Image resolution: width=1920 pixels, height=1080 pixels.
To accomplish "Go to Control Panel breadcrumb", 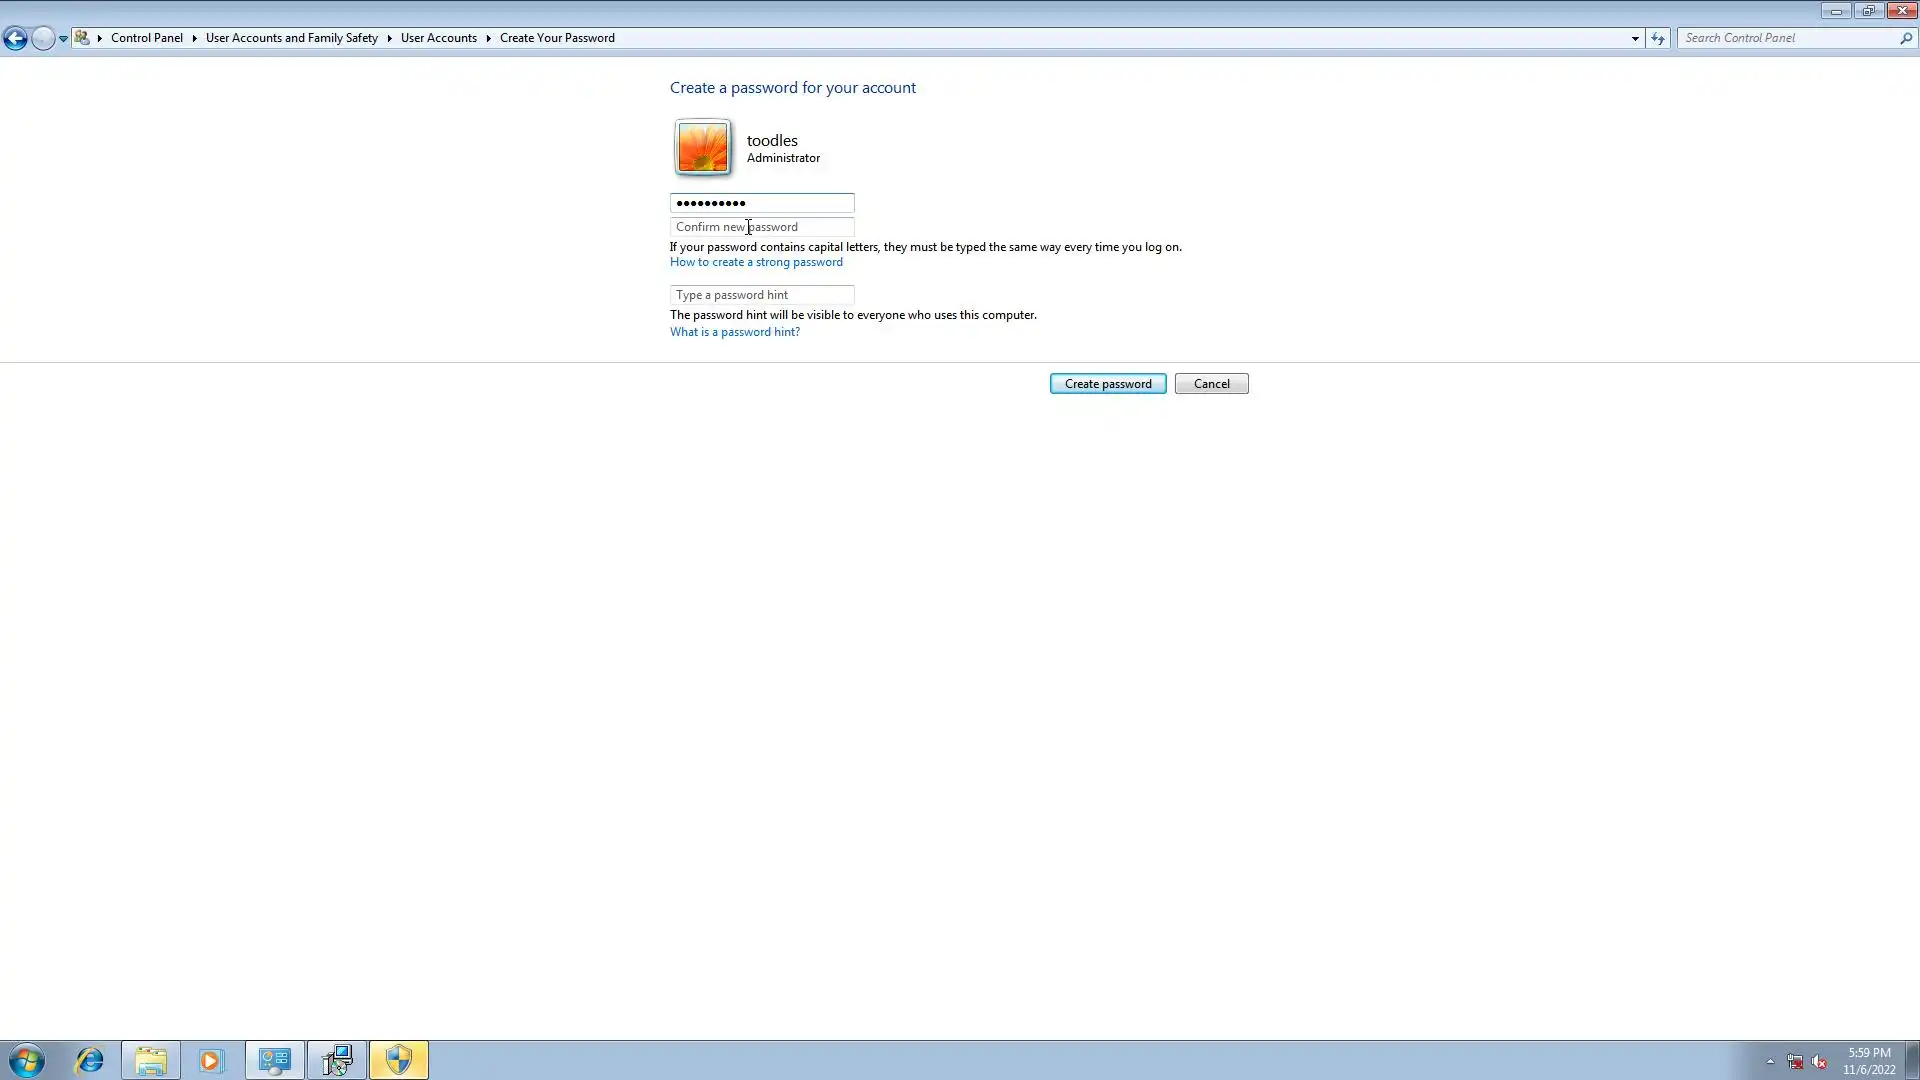I will pyautogui.click(x=147, y=38).
